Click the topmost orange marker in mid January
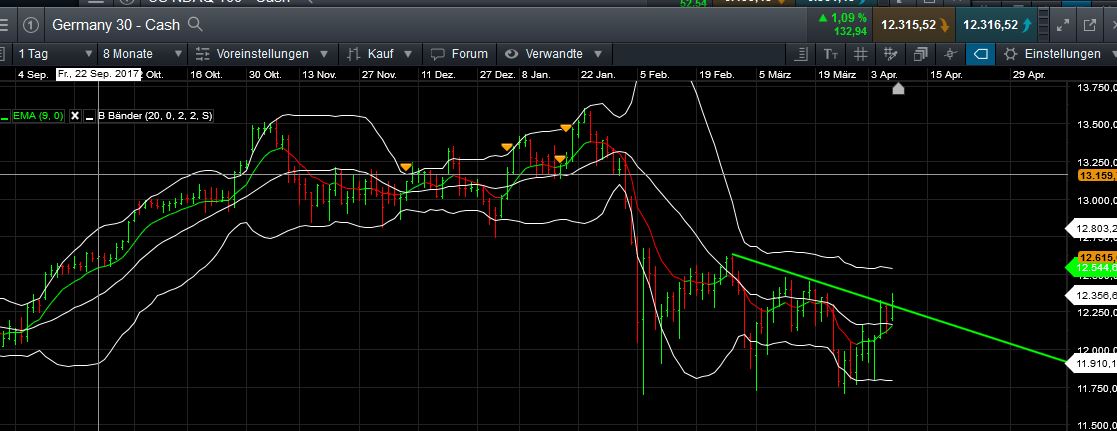This screenshot has width=1117, height=431. tap(566, 128)
